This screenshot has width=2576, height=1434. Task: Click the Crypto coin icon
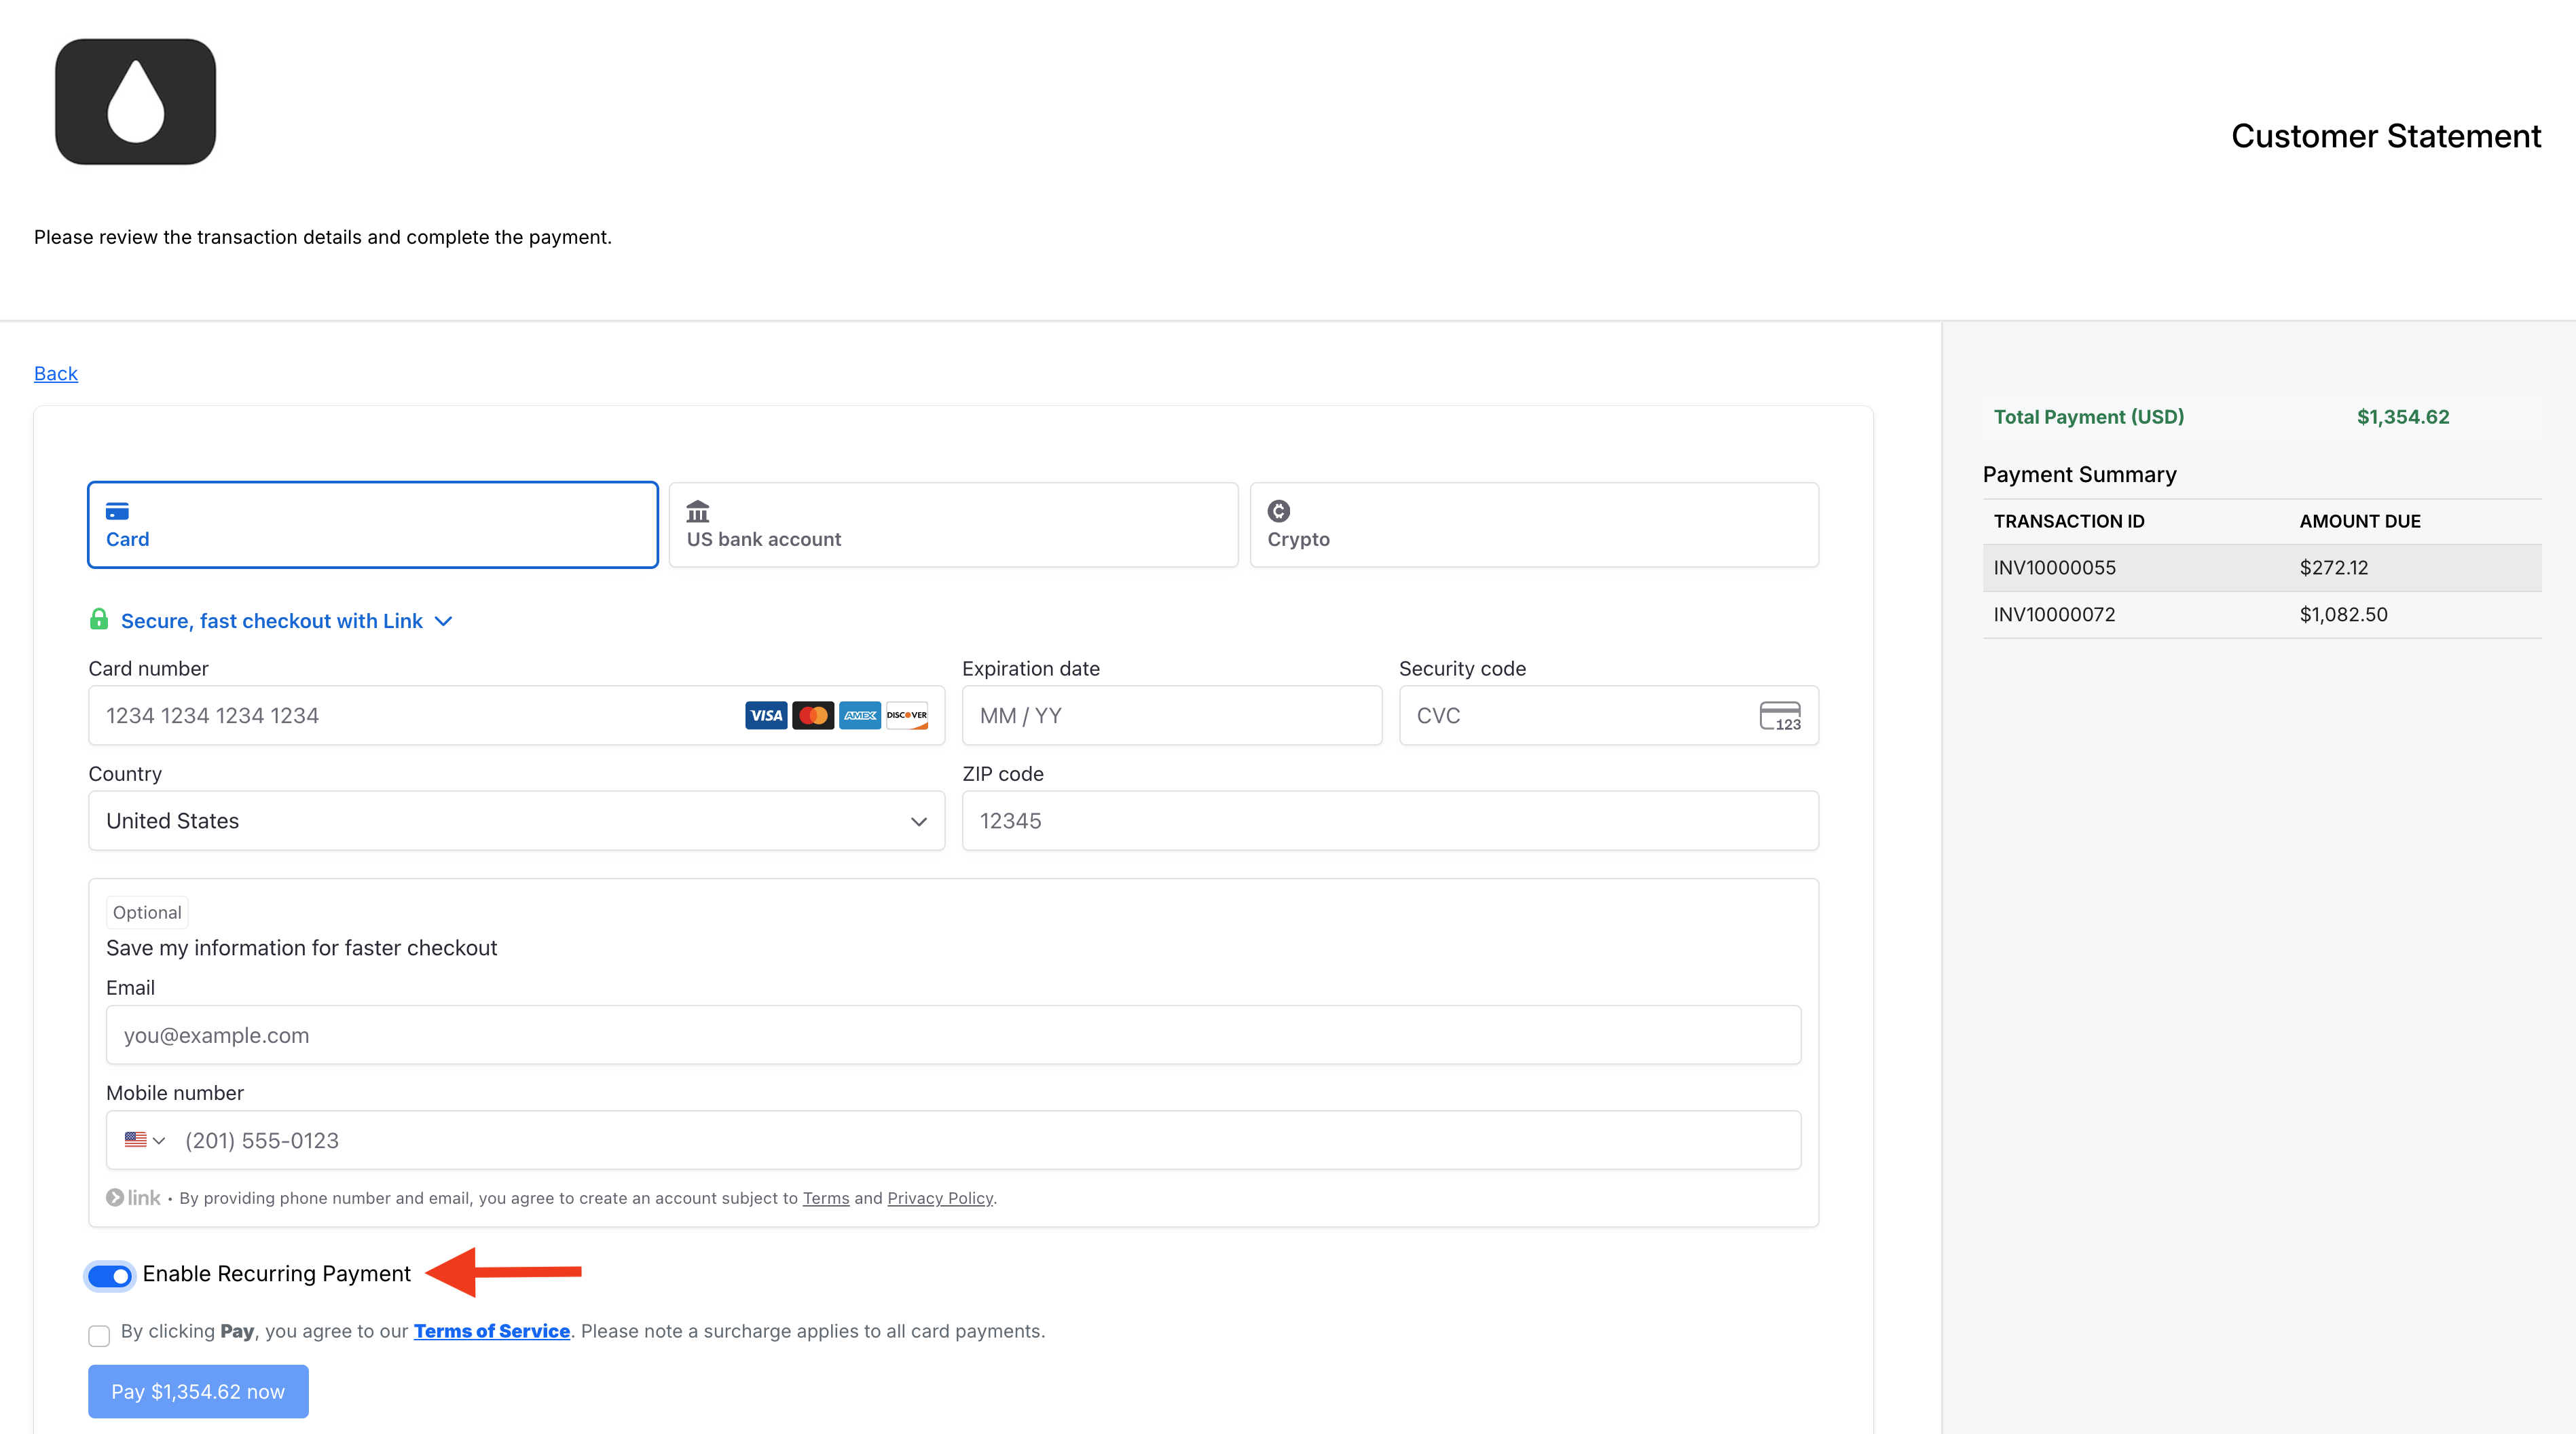(x=1279, y=511)
